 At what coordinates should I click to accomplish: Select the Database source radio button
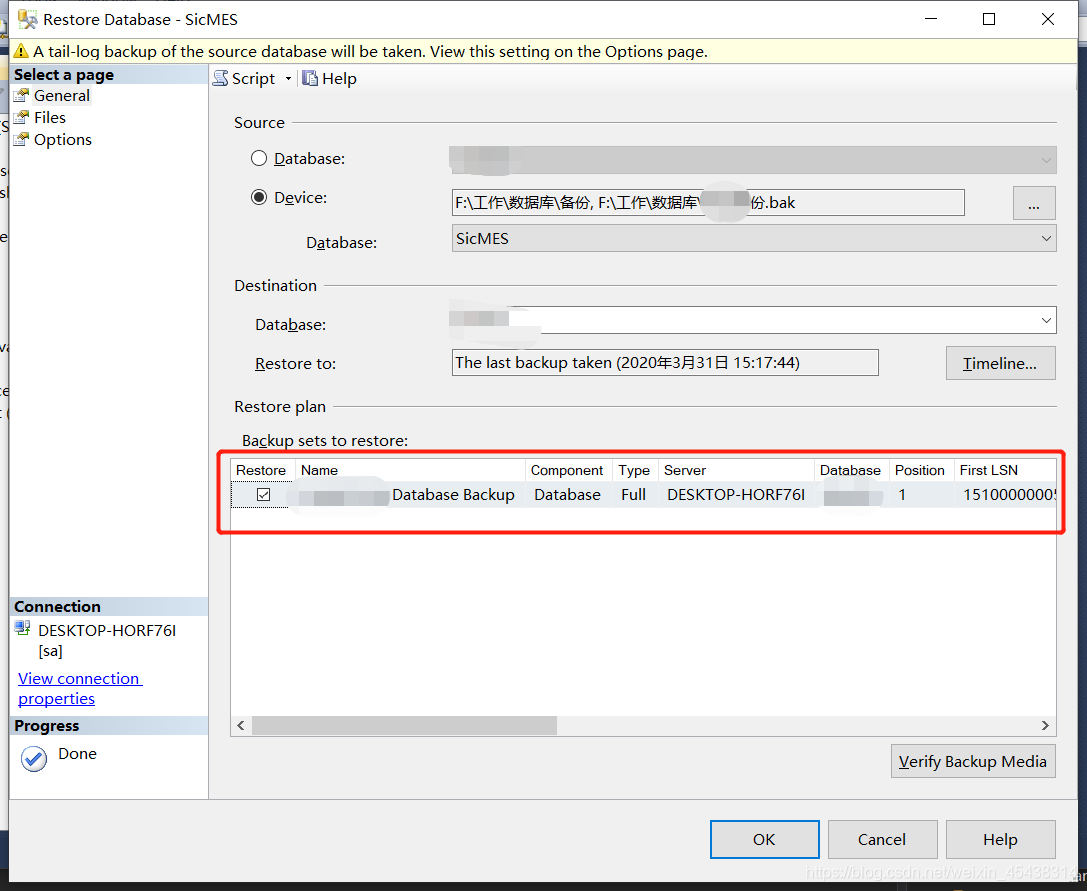(x=259, y=159)
